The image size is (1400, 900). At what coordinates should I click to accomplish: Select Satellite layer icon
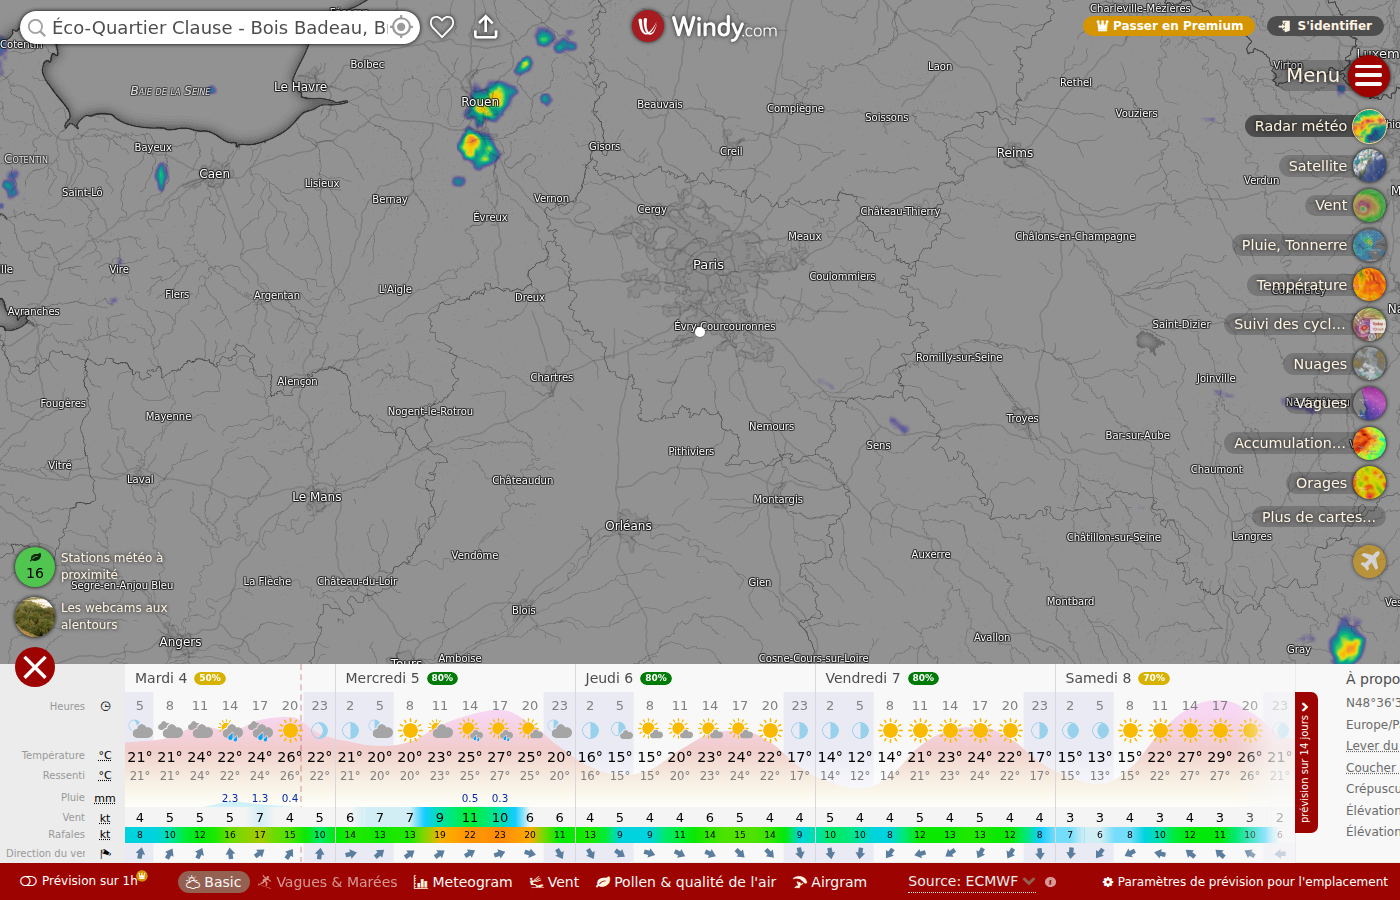pos(1369,166)
